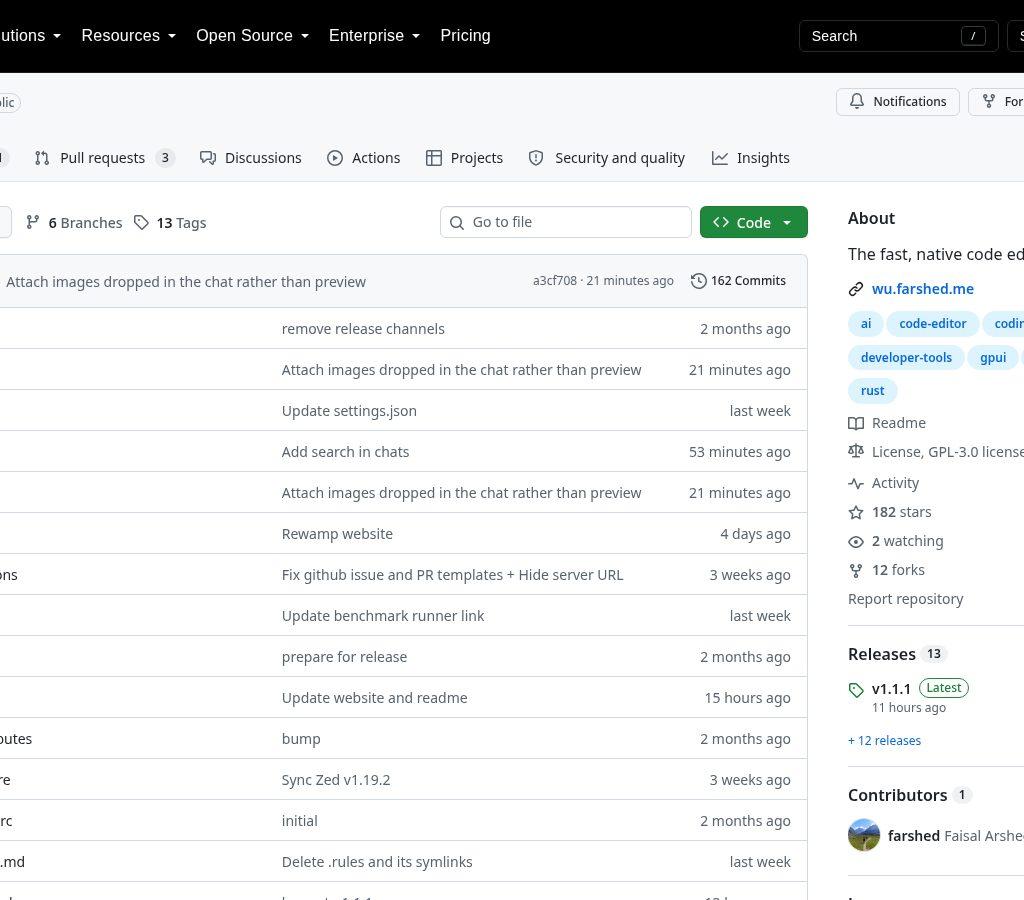
Task: Select the ai topic tag
Action: click(866, 324)
